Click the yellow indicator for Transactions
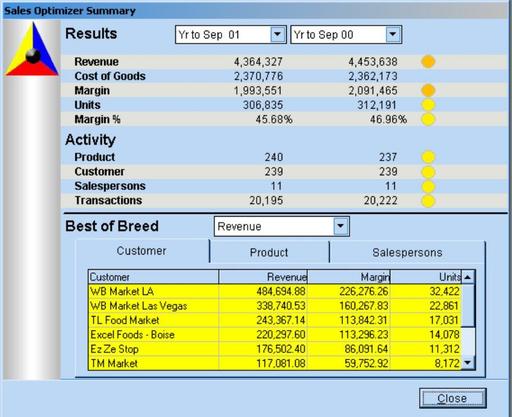Screen dimensions: 512x417 coord(428,201)
